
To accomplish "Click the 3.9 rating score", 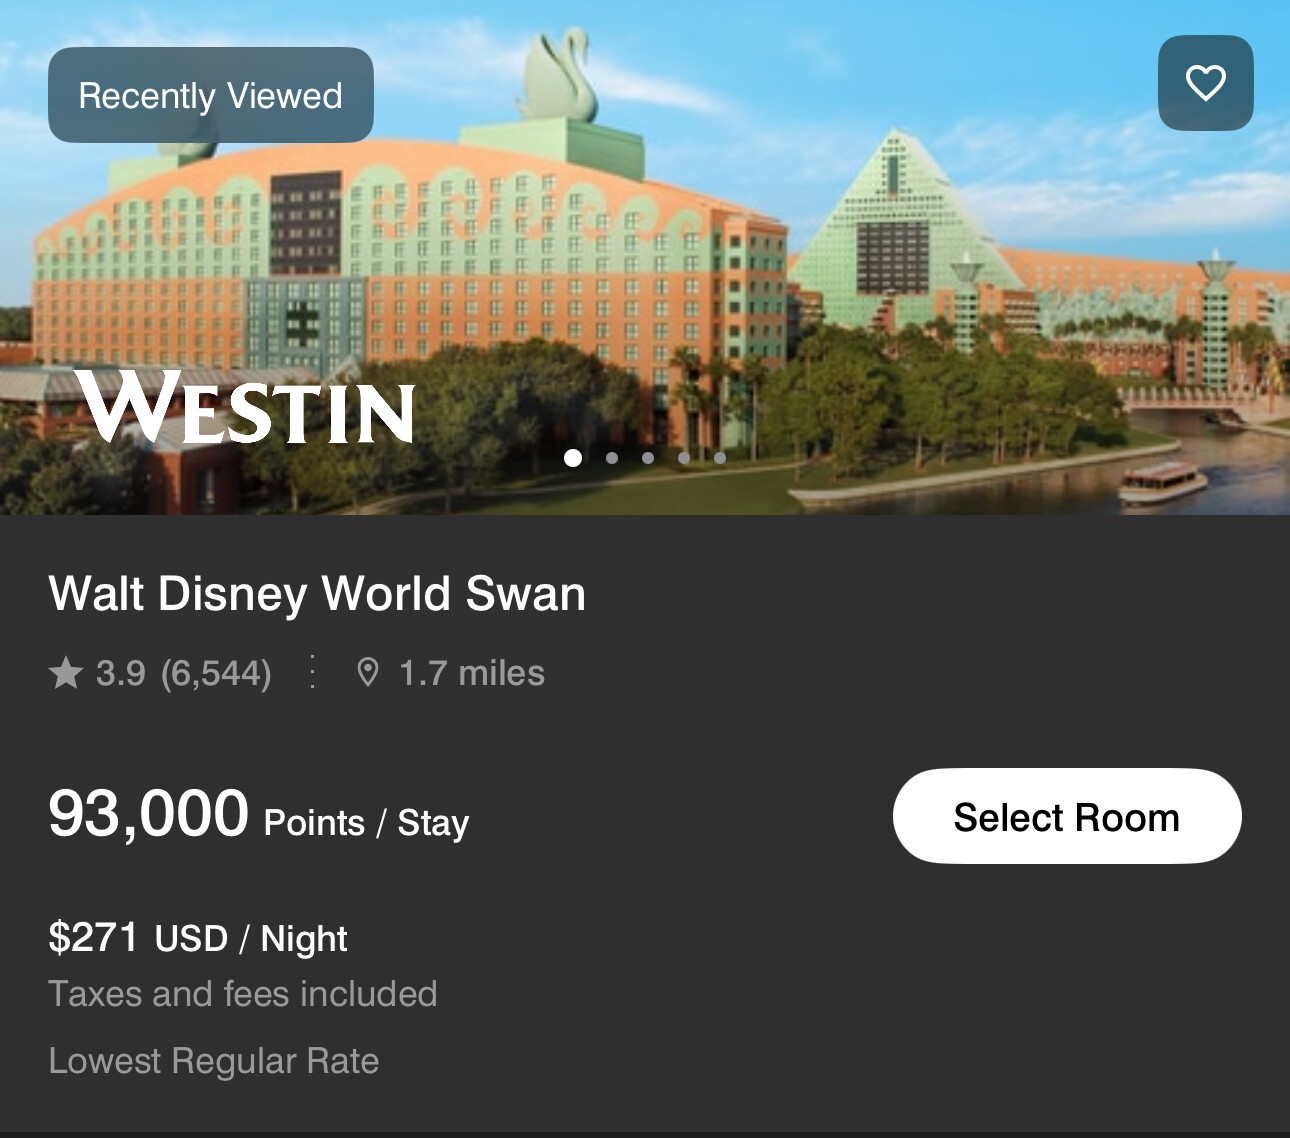I will [x=121, y=673].
